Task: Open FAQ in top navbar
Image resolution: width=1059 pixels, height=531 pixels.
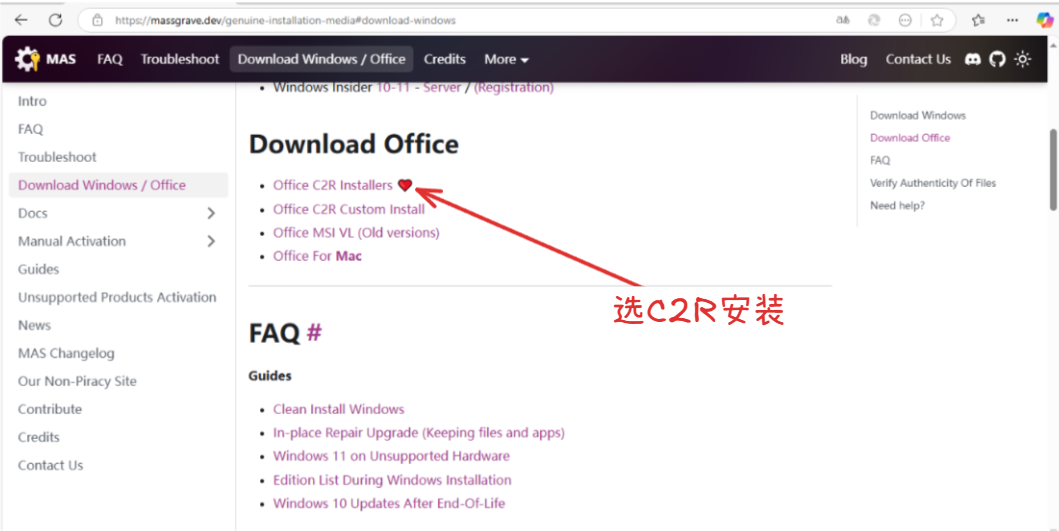Action: point(110,59)
